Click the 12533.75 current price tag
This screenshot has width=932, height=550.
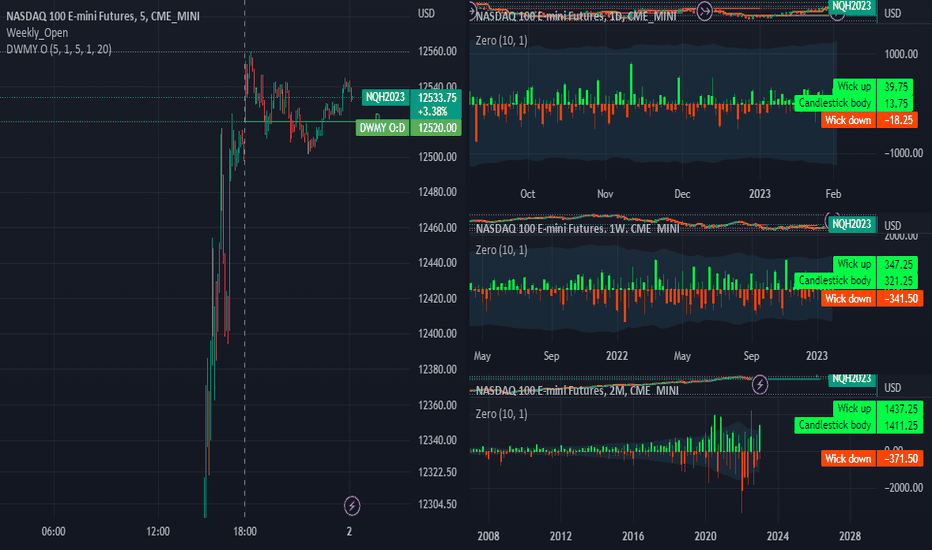click(437, 98)
